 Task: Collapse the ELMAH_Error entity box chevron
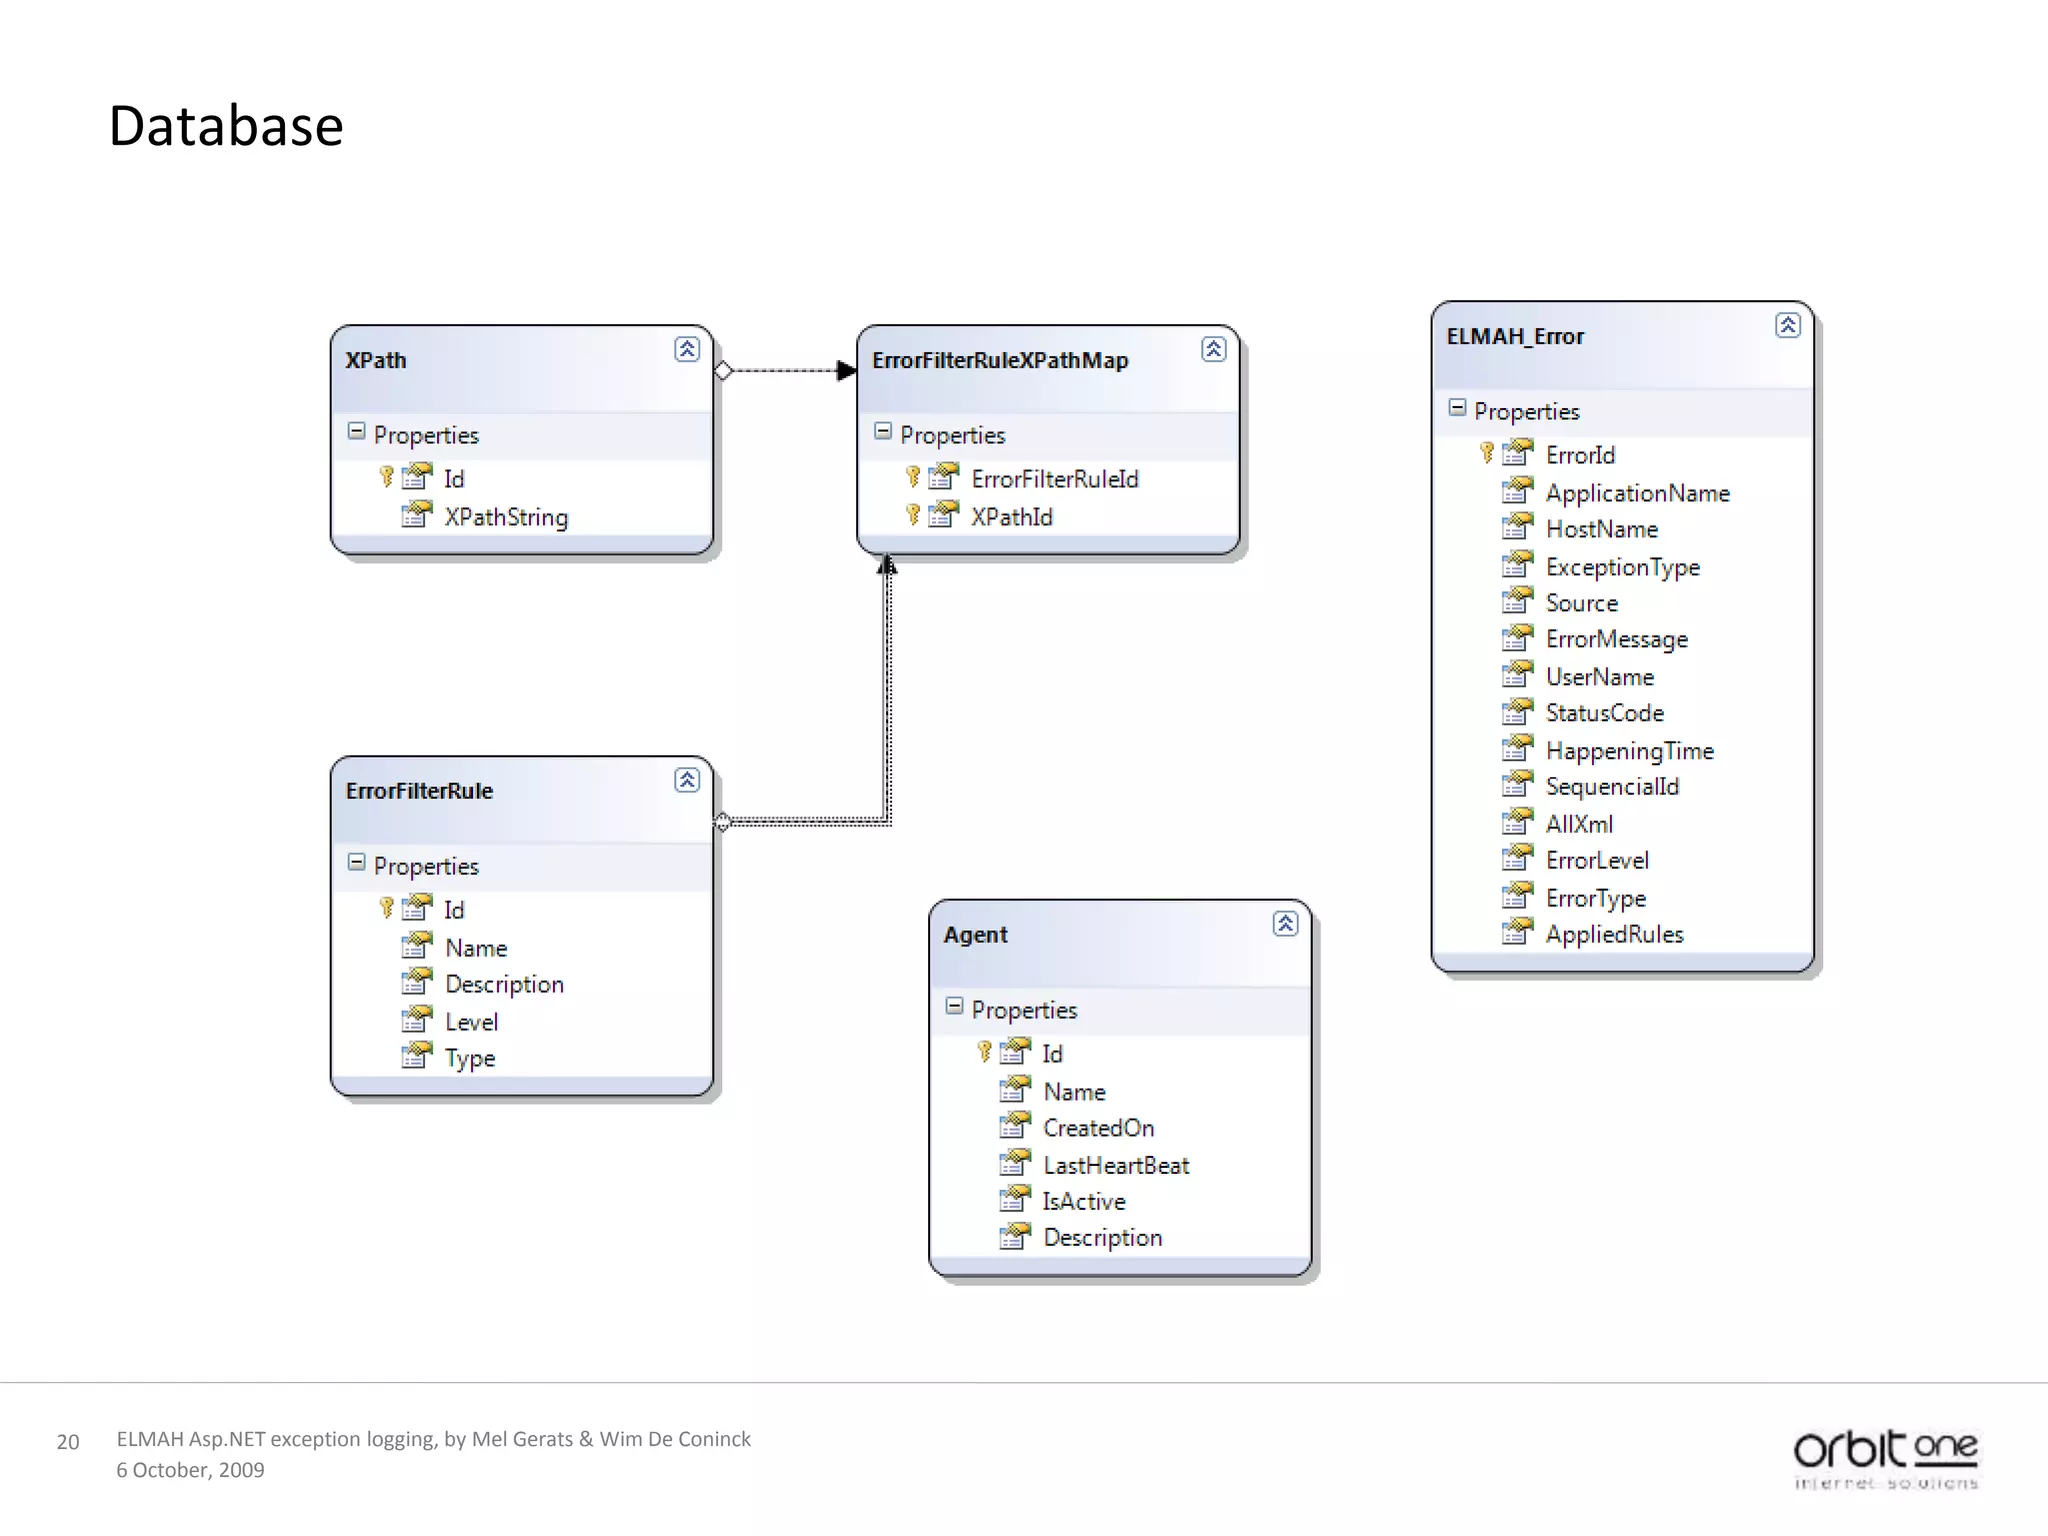1788,325
